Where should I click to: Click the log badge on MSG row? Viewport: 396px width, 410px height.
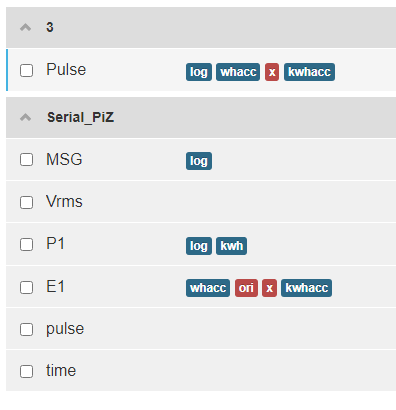coord(199,161)
